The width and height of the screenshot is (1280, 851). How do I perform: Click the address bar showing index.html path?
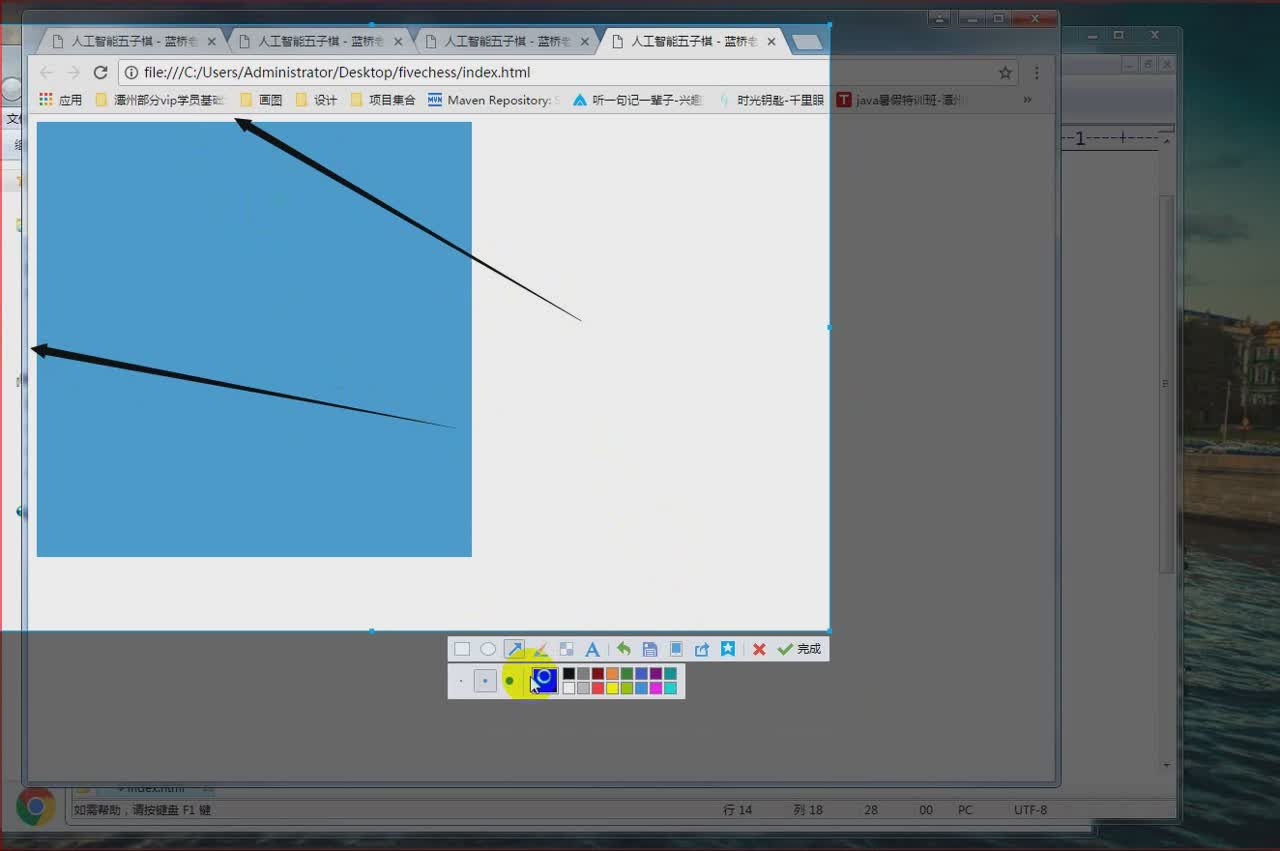pyautogui.click(x=567, y=72)
